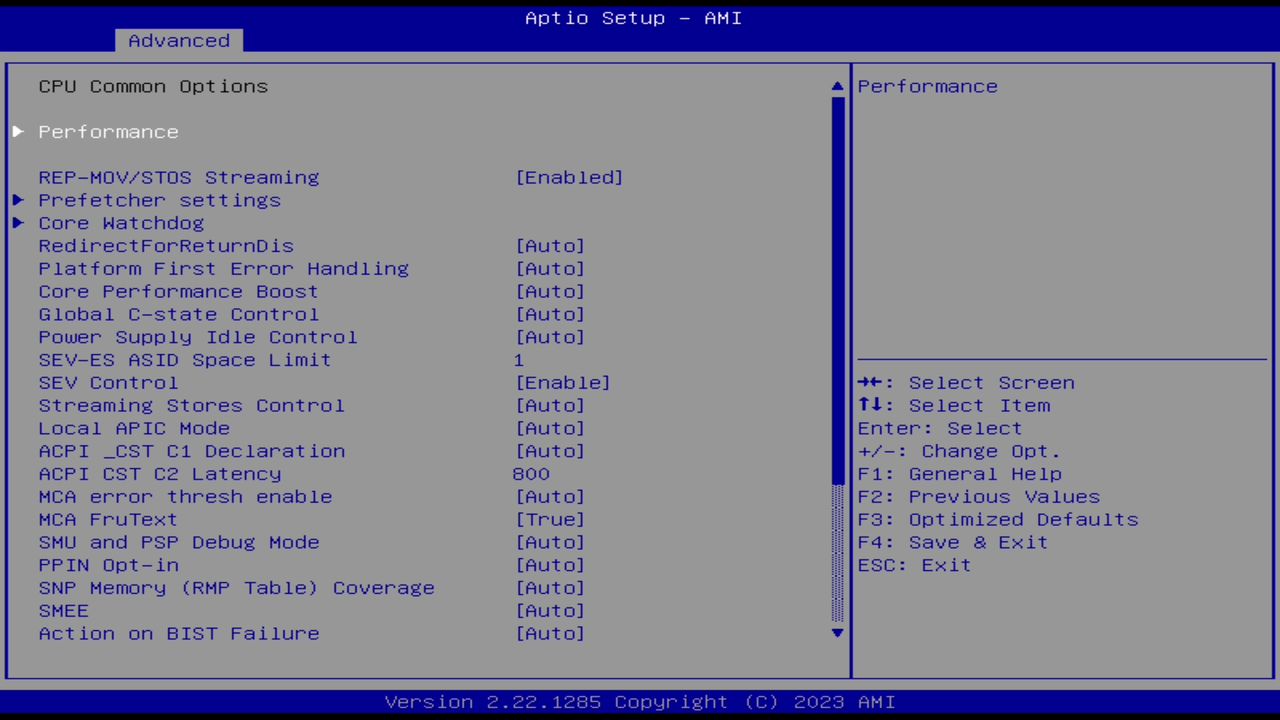Click the Version 2.22.1285 copyright footer
The image size is (1280, 720).
pos(640,702)
